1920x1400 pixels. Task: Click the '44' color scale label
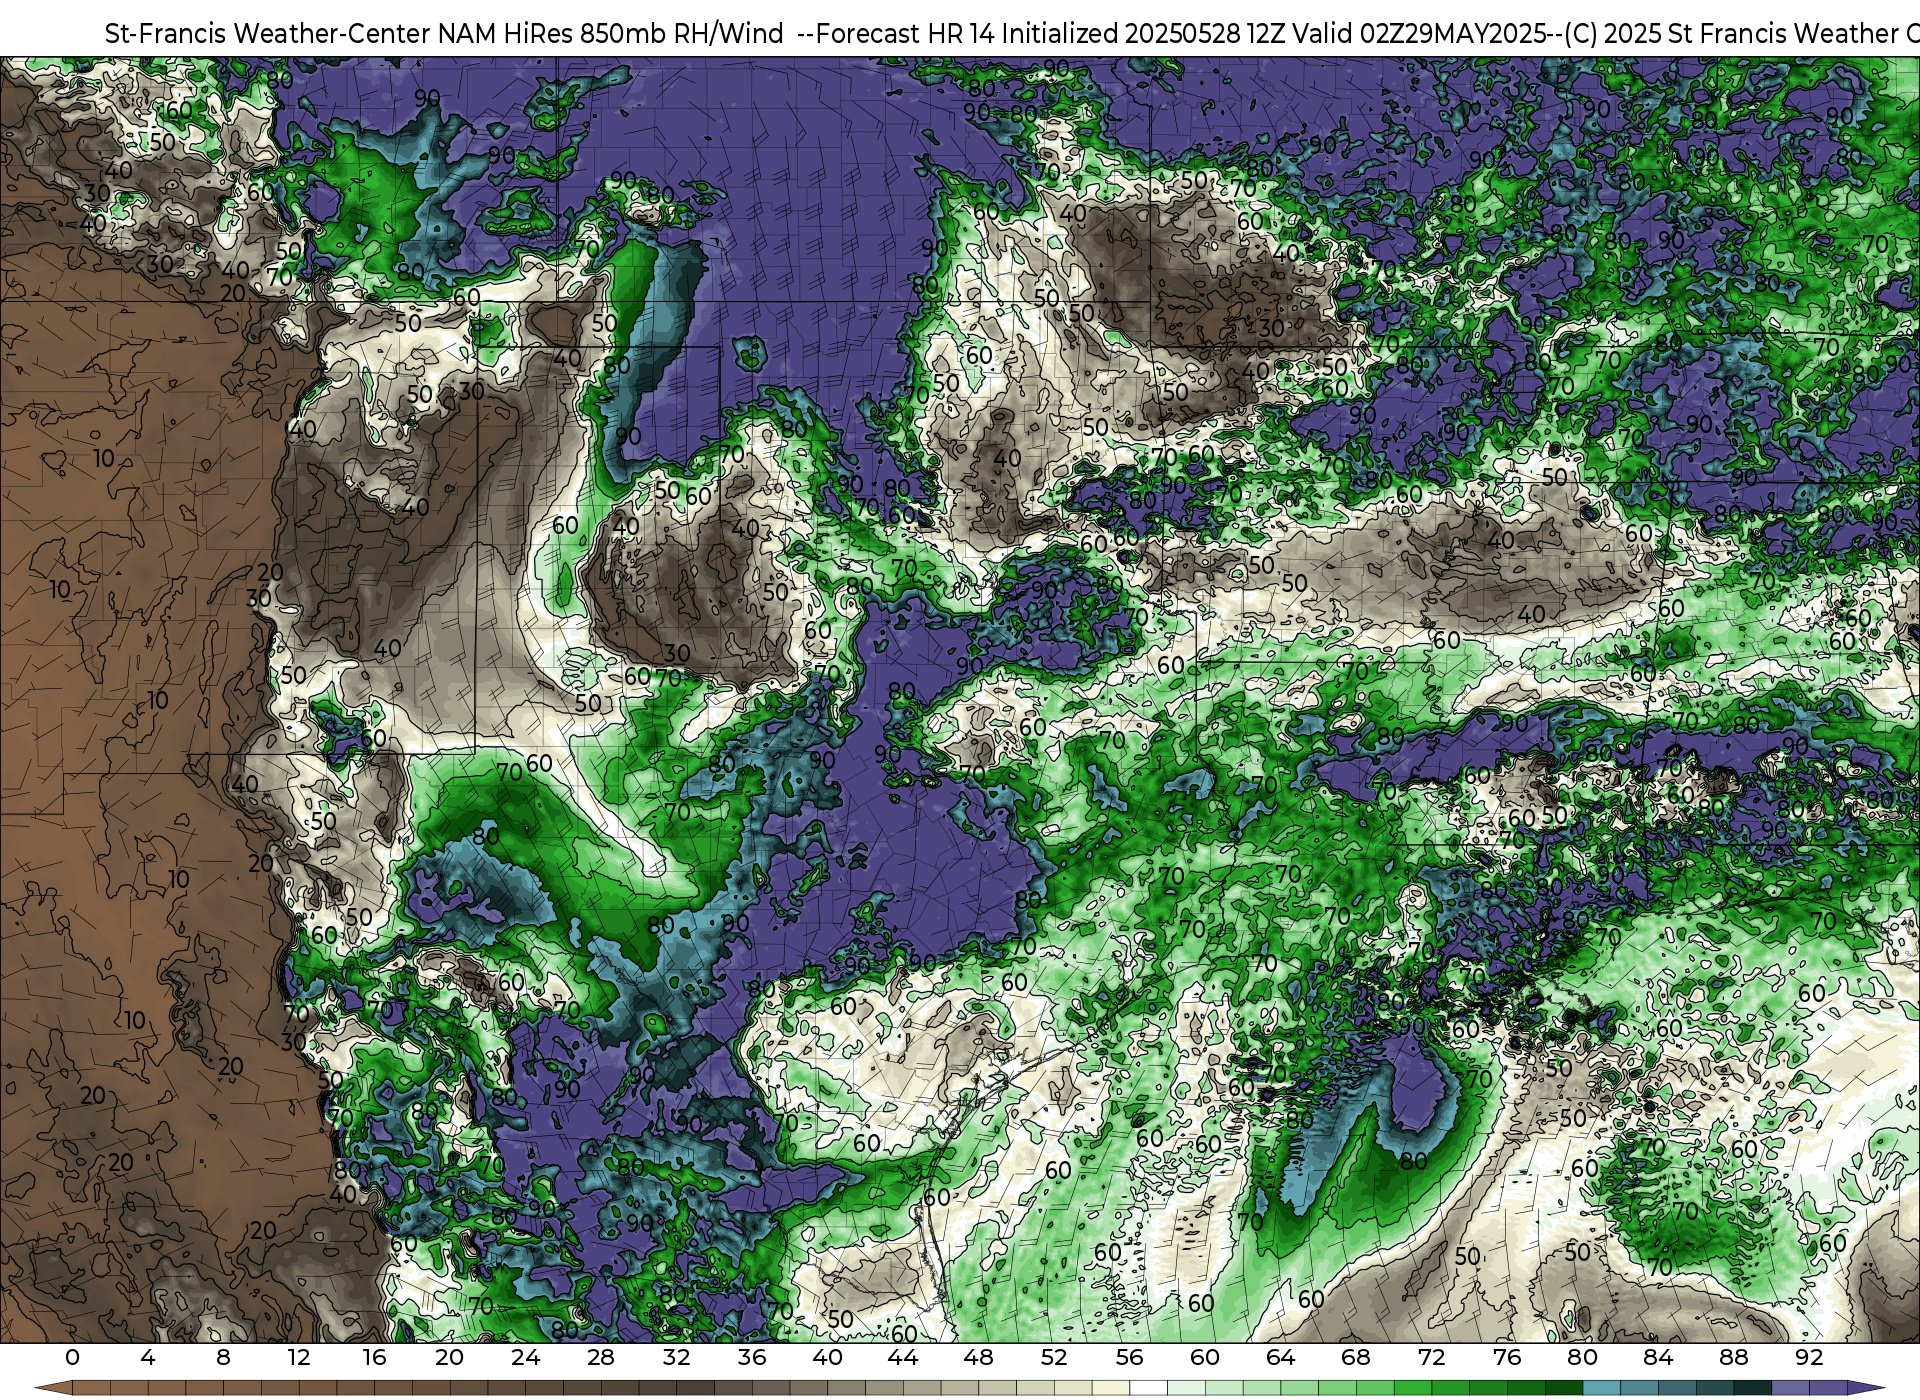903,1358
